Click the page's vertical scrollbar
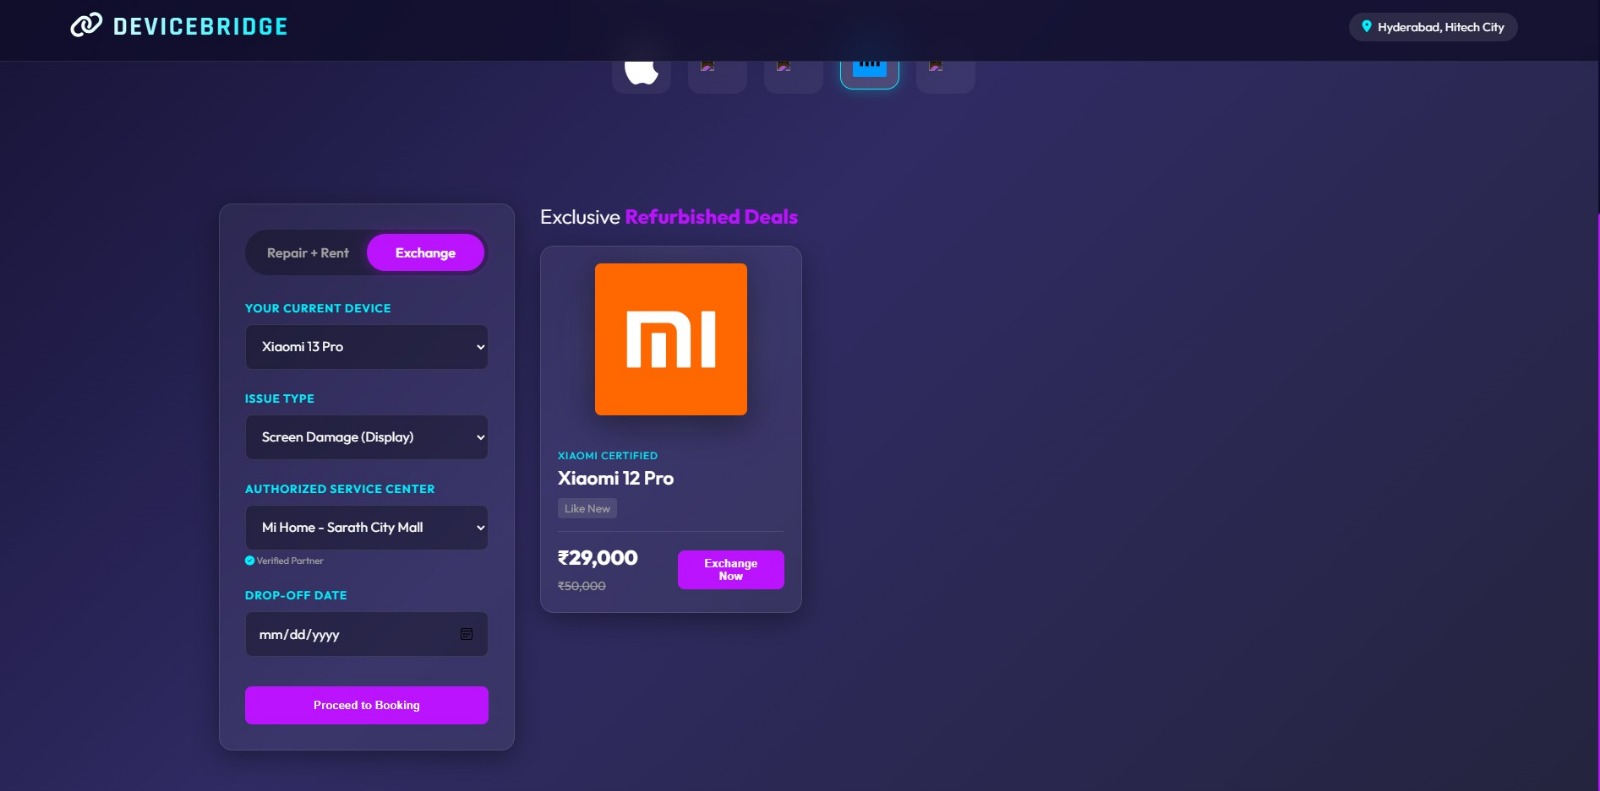 point(1596,400)
